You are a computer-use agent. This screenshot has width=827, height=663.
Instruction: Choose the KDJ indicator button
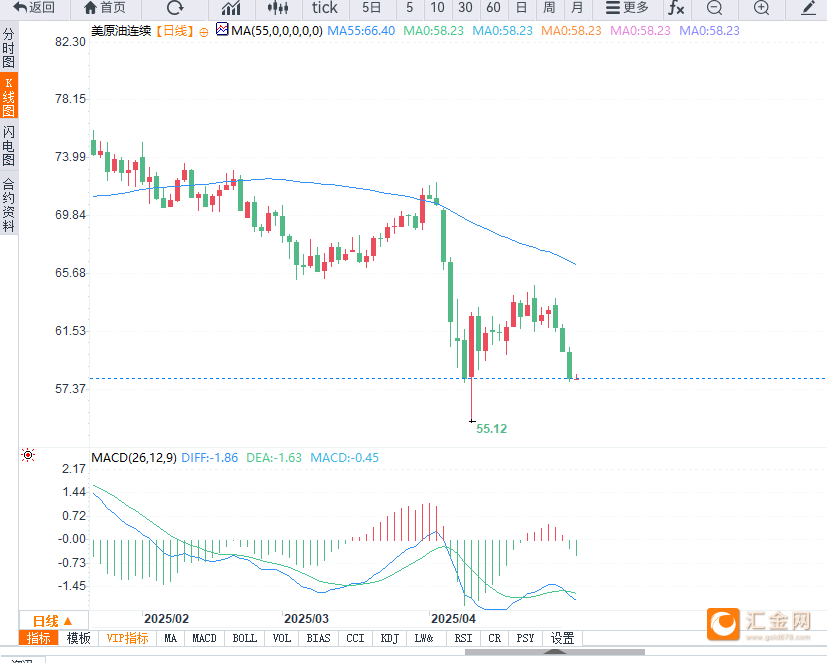pyautogui.click(x=389, y=638)
